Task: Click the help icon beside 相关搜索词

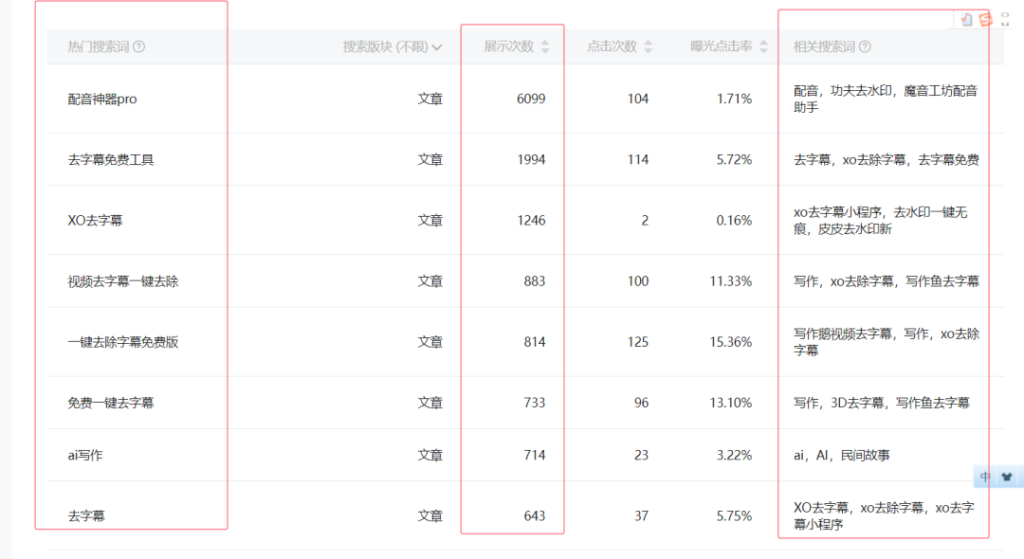Action: [865, 47]
